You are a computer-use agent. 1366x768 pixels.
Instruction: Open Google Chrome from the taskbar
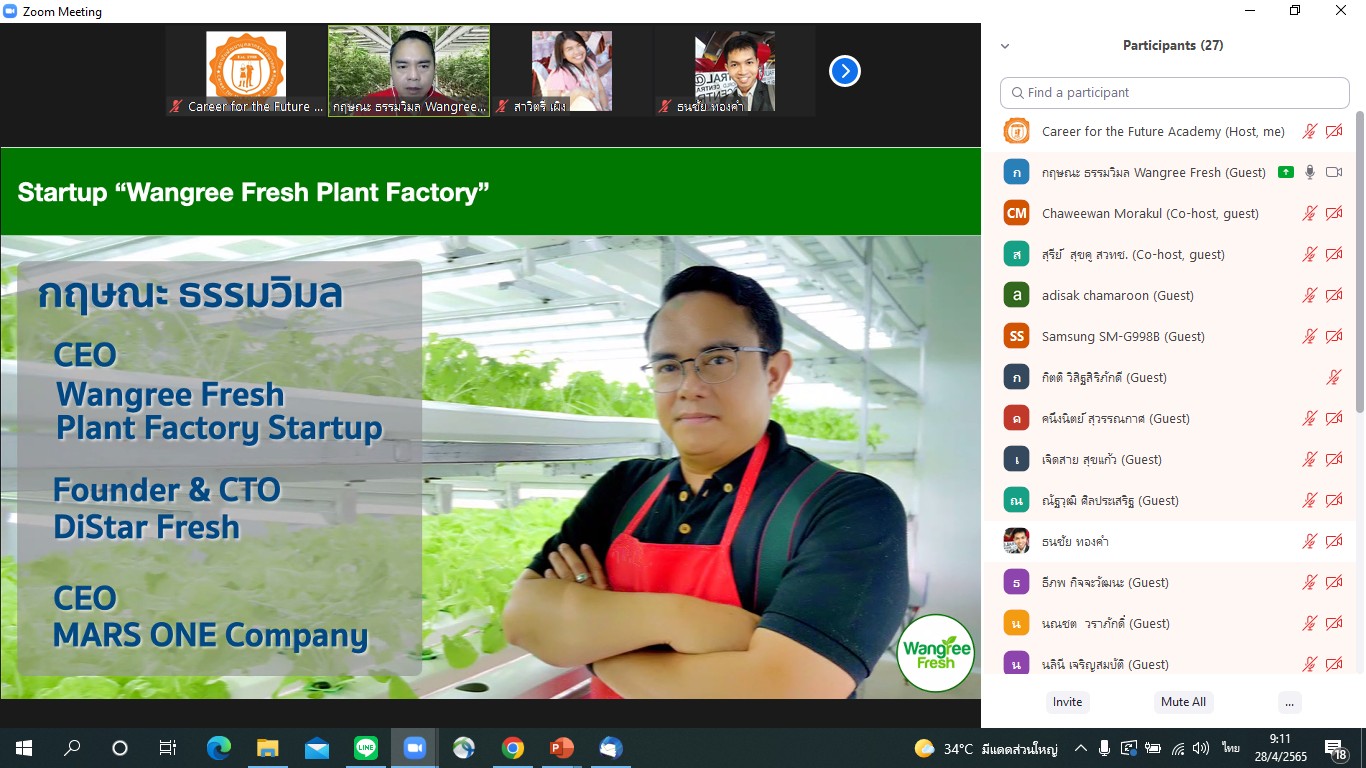pyautogui.click(x=512, y=748)
